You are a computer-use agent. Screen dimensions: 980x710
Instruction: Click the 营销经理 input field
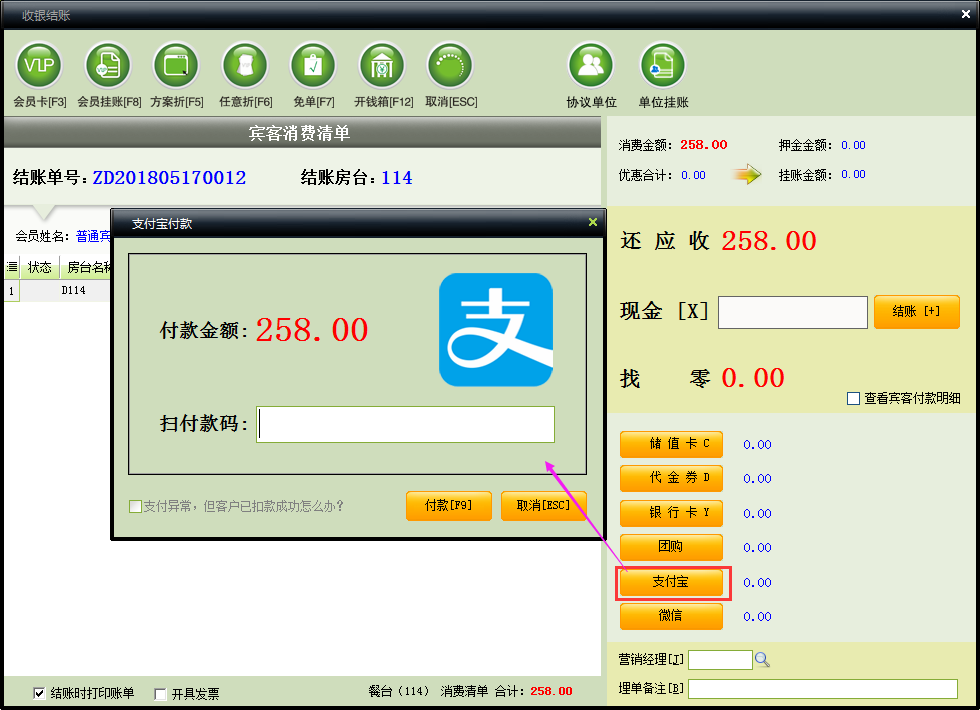tap(720, 660)
